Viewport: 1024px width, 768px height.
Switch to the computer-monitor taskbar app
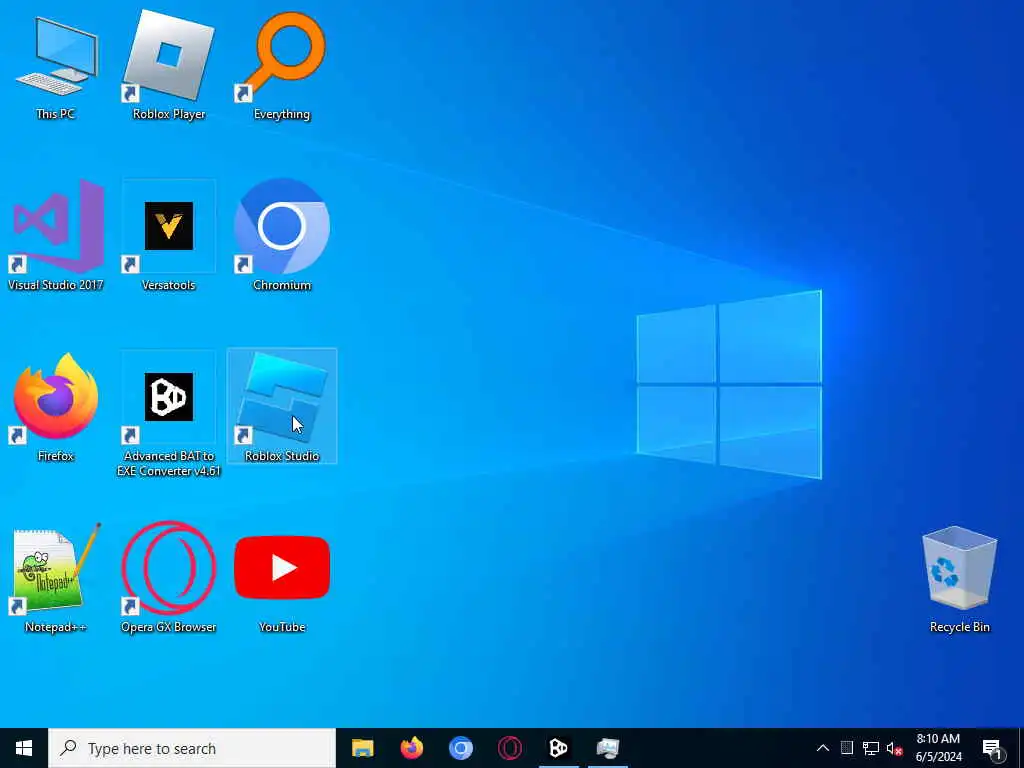[607, 748]
